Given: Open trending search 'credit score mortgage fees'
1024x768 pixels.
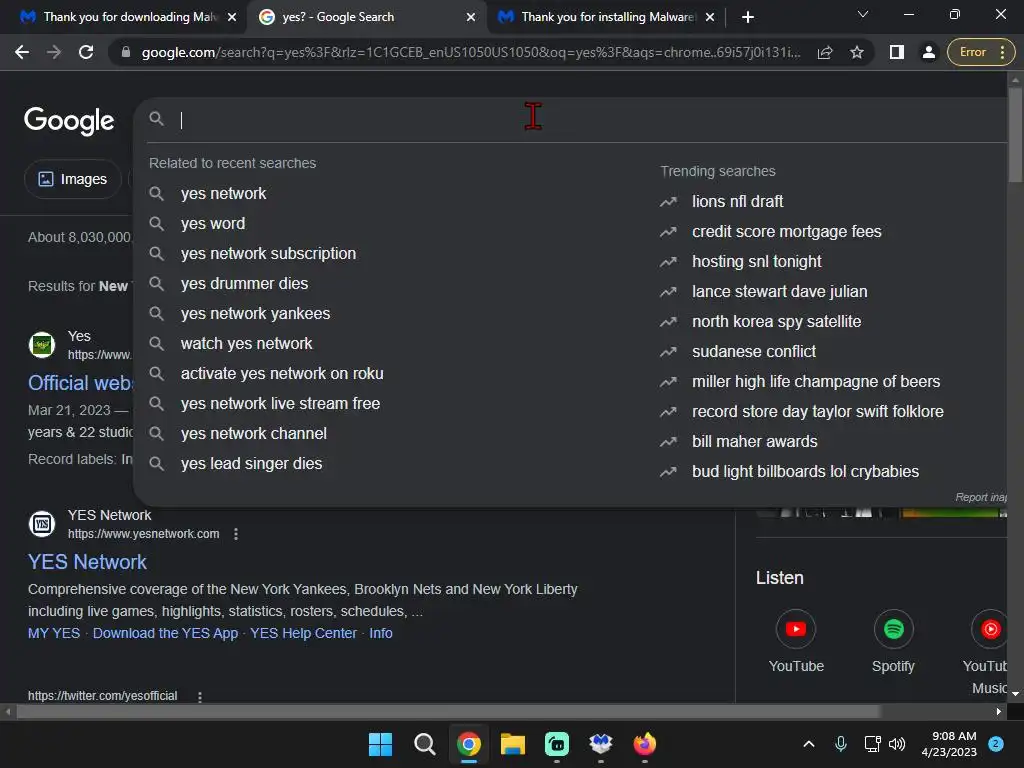Looking at the screenshot, I should pos(786,231).
